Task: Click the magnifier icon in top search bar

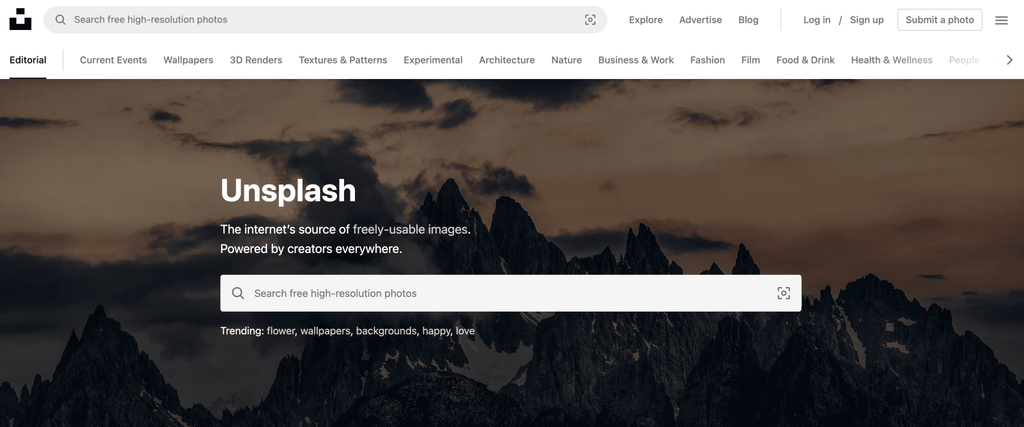Action: point(60,20)
